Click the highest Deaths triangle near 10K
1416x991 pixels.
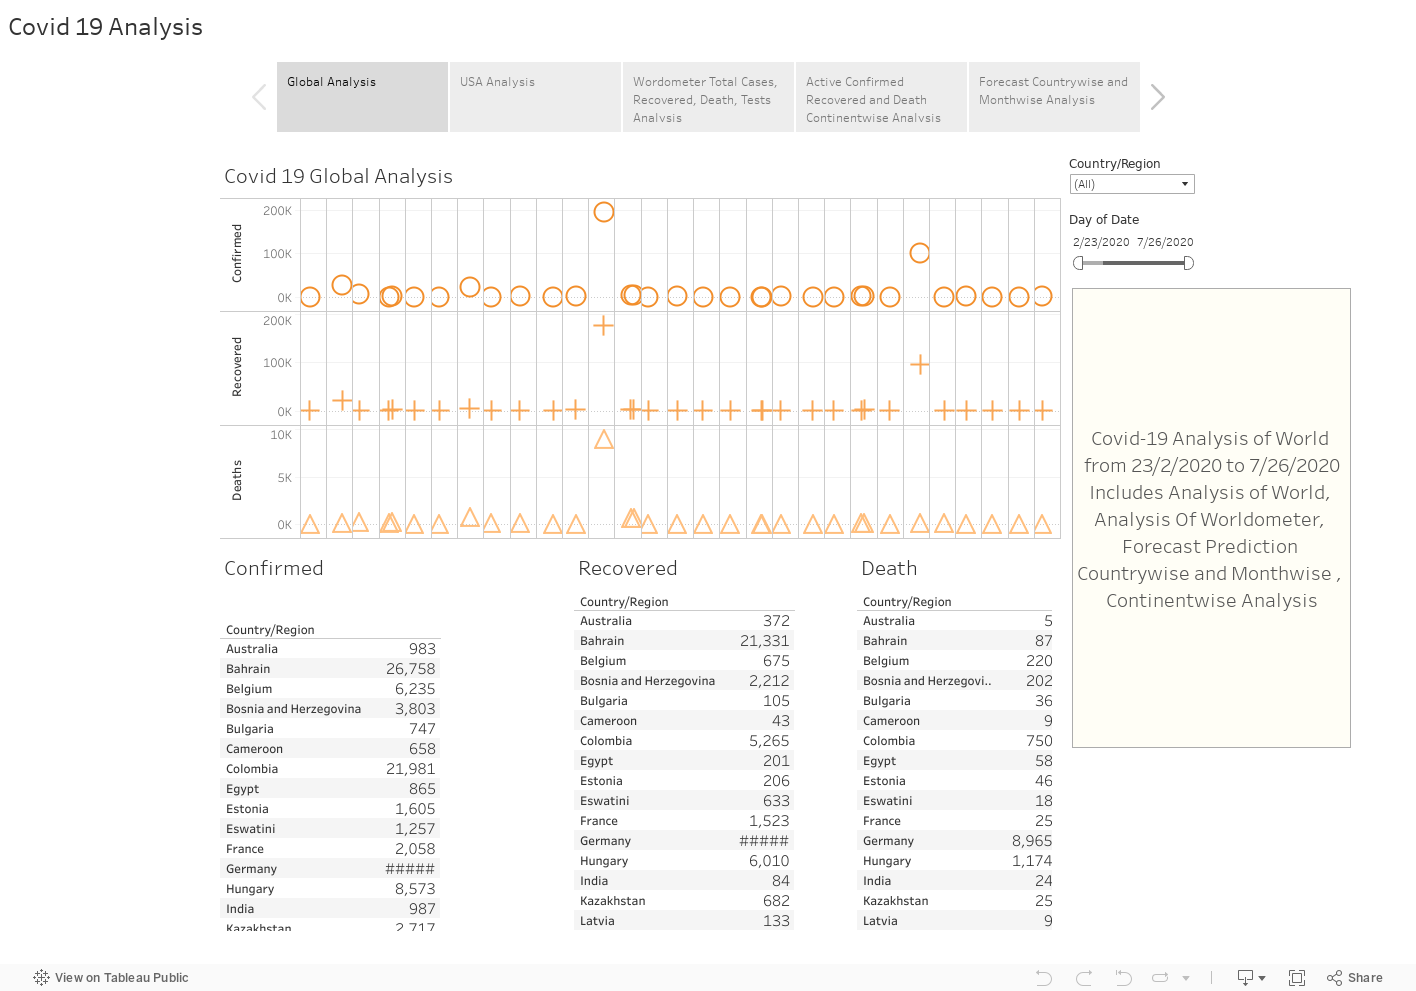click(604, 440)
